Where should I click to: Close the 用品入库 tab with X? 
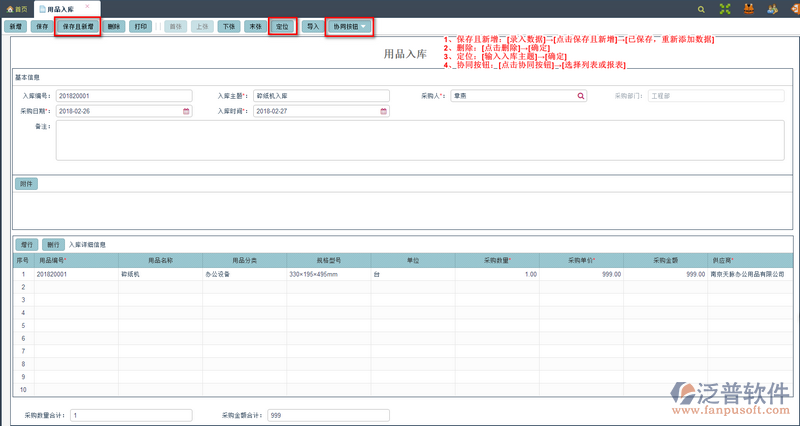coord(87,7)
